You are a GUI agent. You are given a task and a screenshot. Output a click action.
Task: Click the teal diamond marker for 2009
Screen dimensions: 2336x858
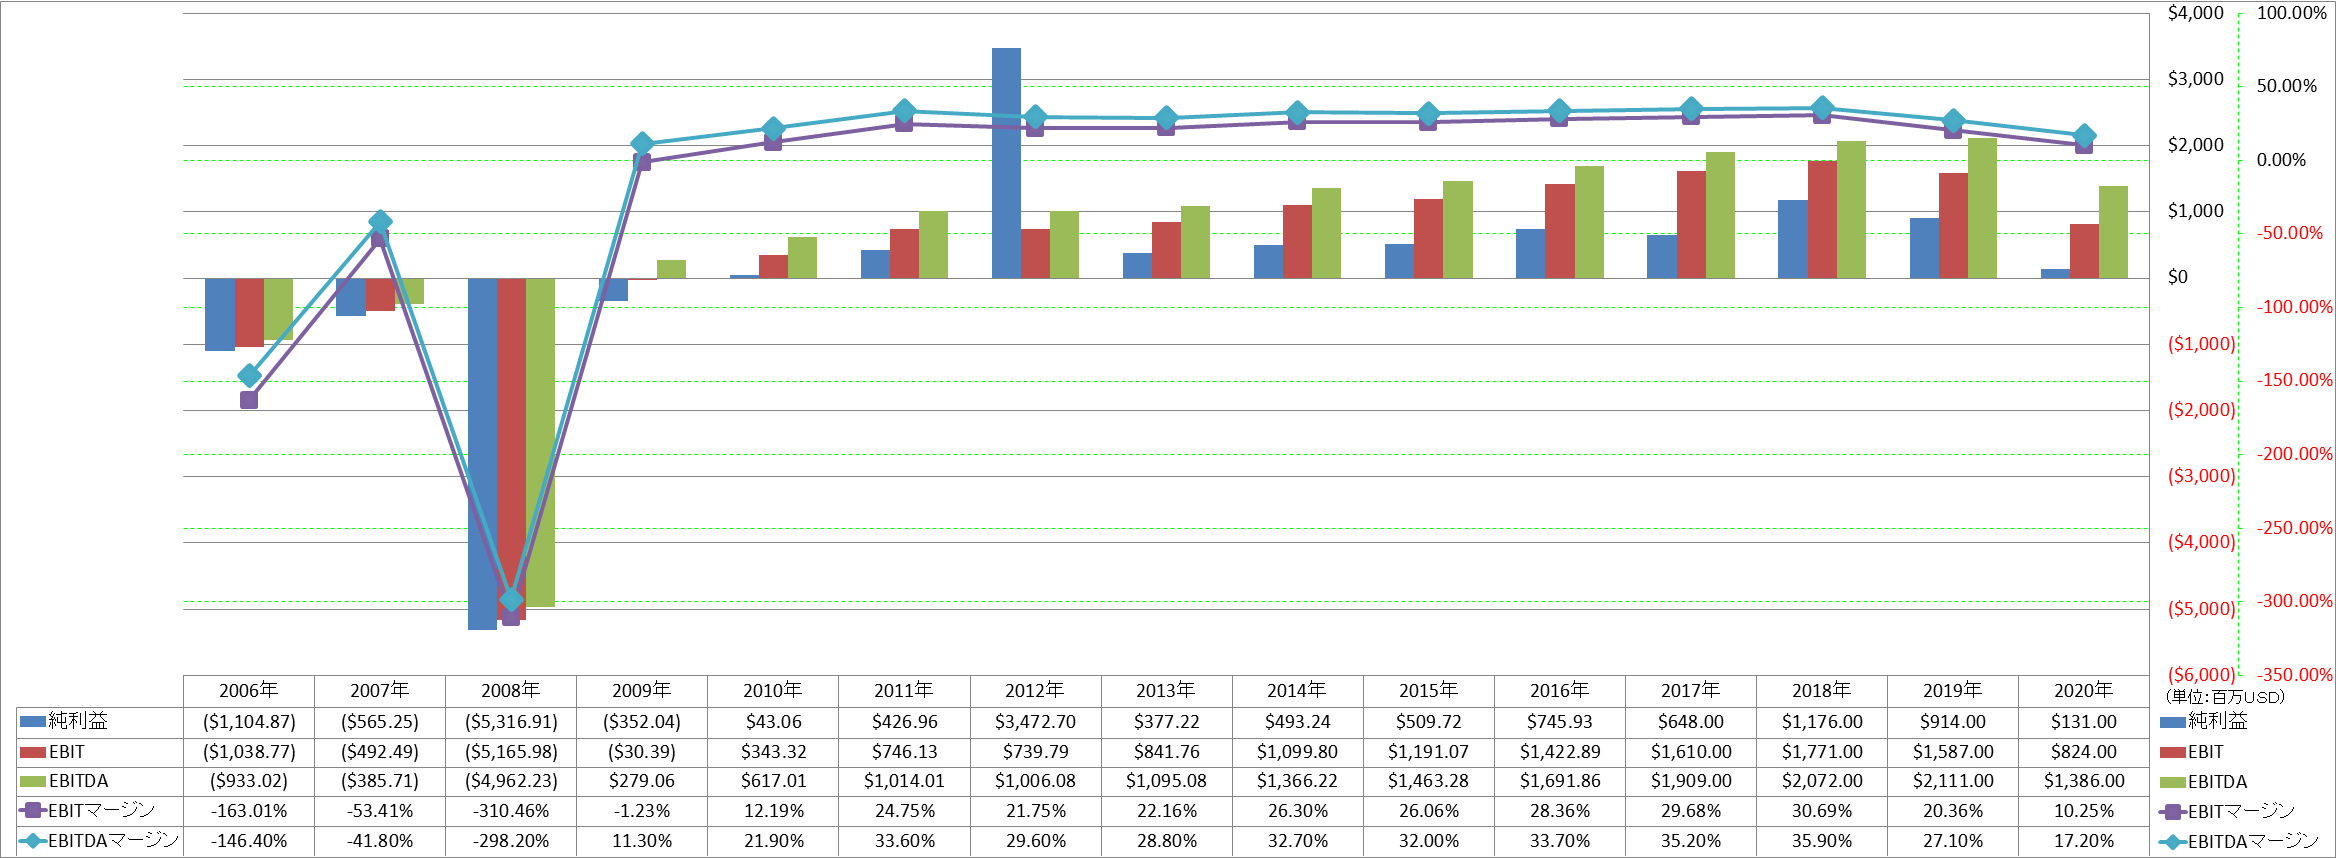[x=642, y=144]
